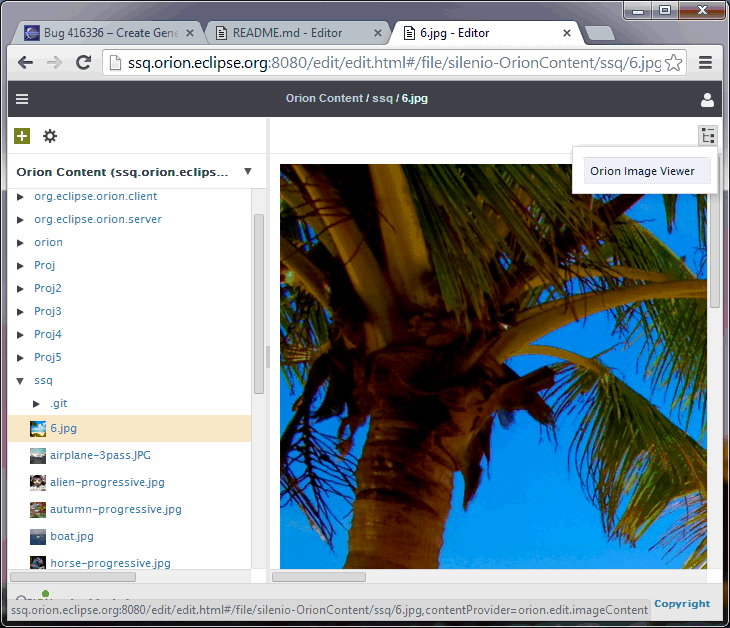This screenshot has height=628, width=730.
Task: Click alien-progressive.jpg thumbnail icon
Action: (x=38, y=483)
